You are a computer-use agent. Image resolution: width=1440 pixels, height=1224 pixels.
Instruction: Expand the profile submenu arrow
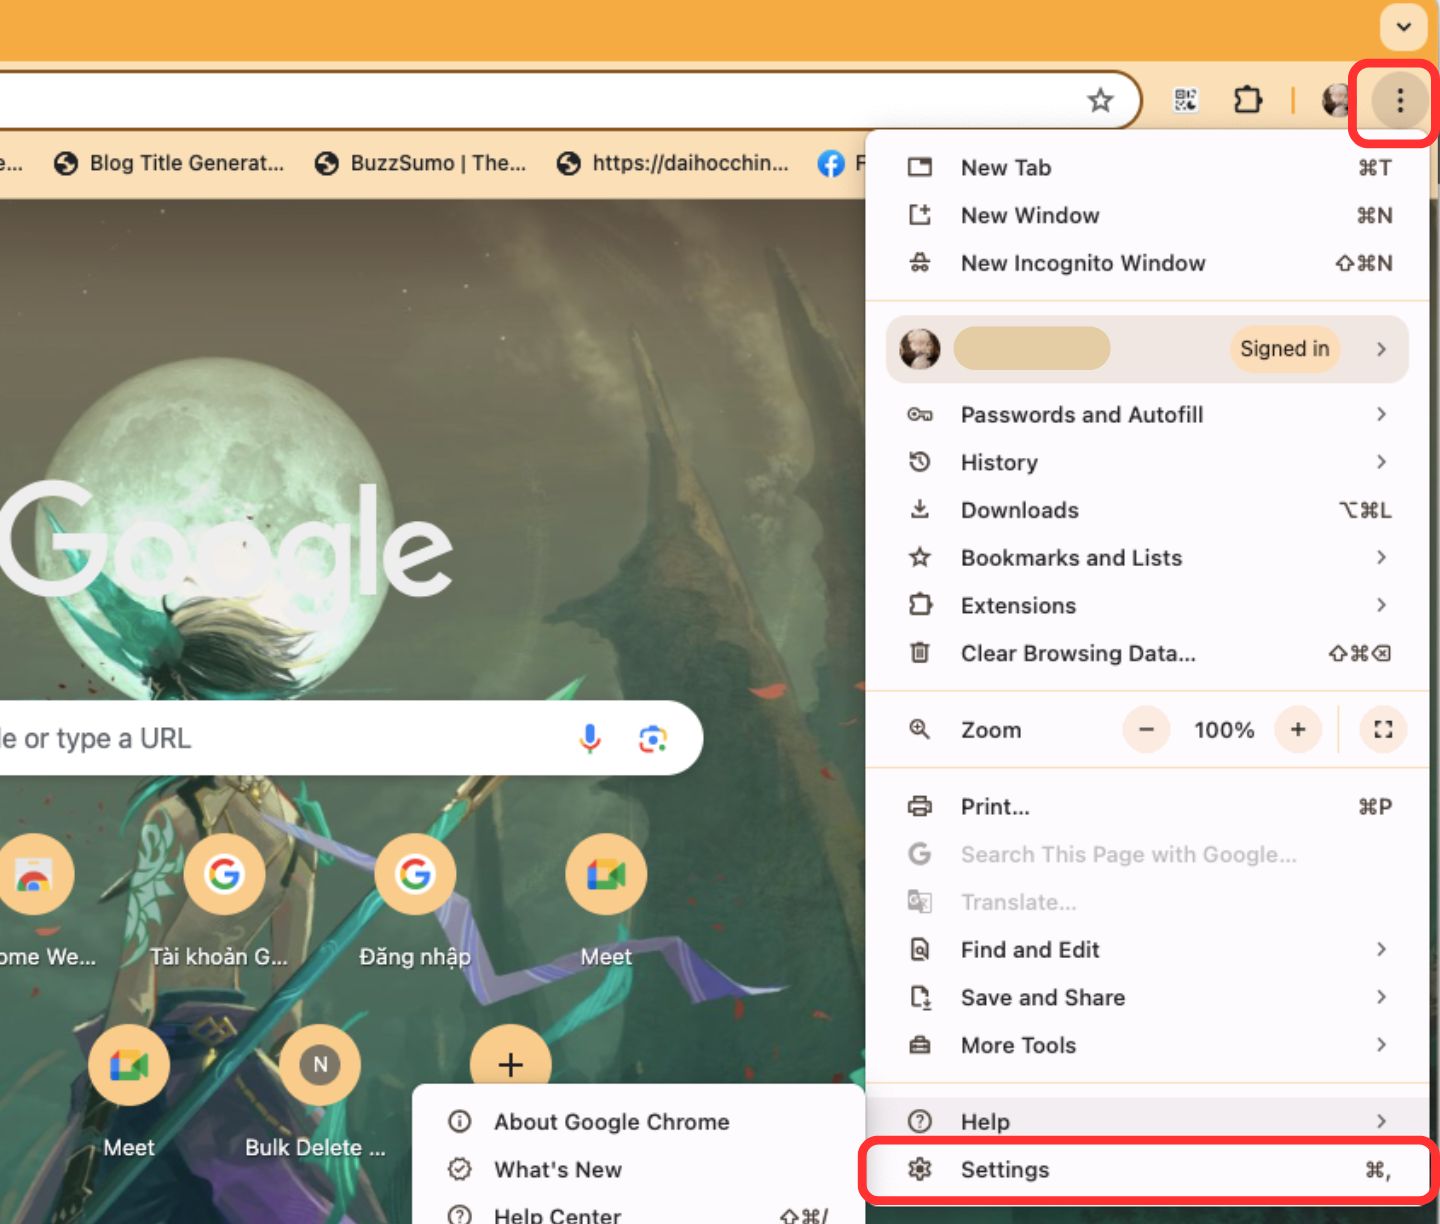pos(1381,349)
